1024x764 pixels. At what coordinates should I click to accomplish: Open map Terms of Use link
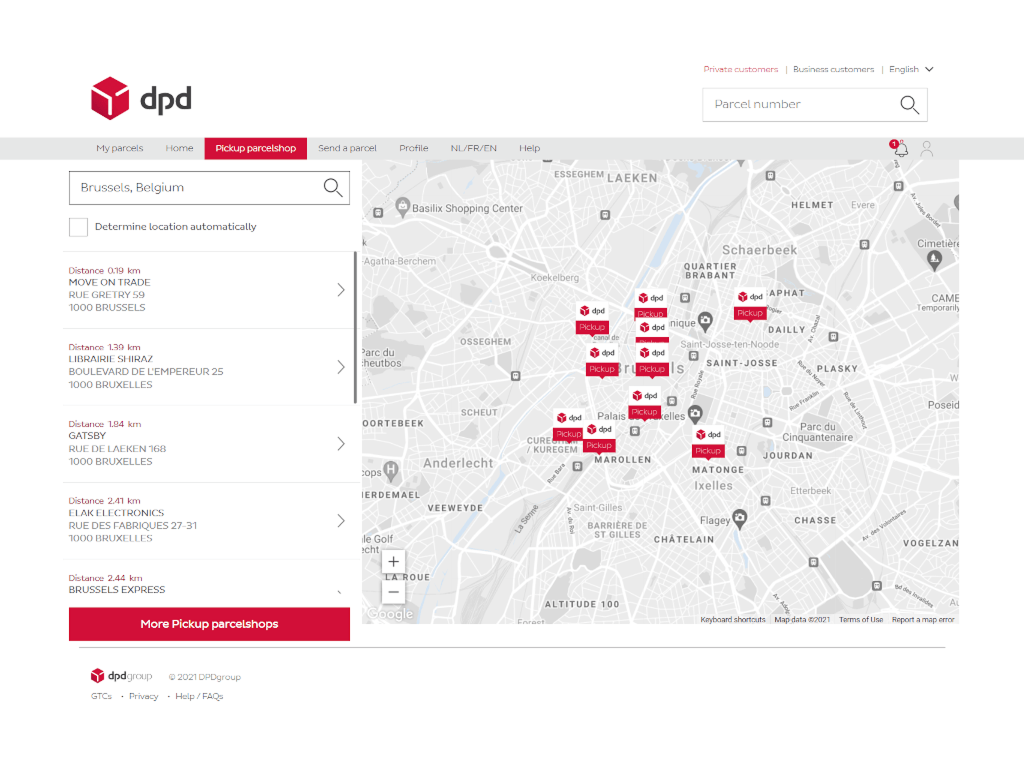[x=861, y=620]
